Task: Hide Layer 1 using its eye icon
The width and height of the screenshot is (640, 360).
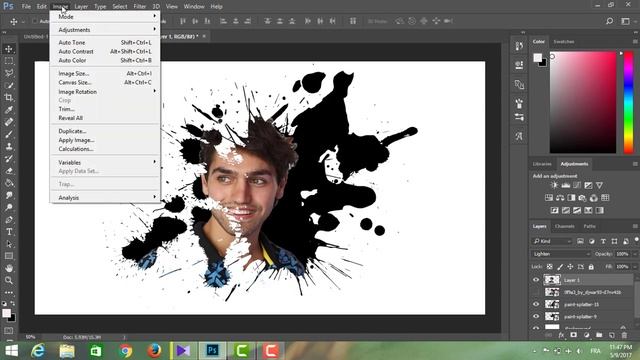Action: tap(536, 280)
